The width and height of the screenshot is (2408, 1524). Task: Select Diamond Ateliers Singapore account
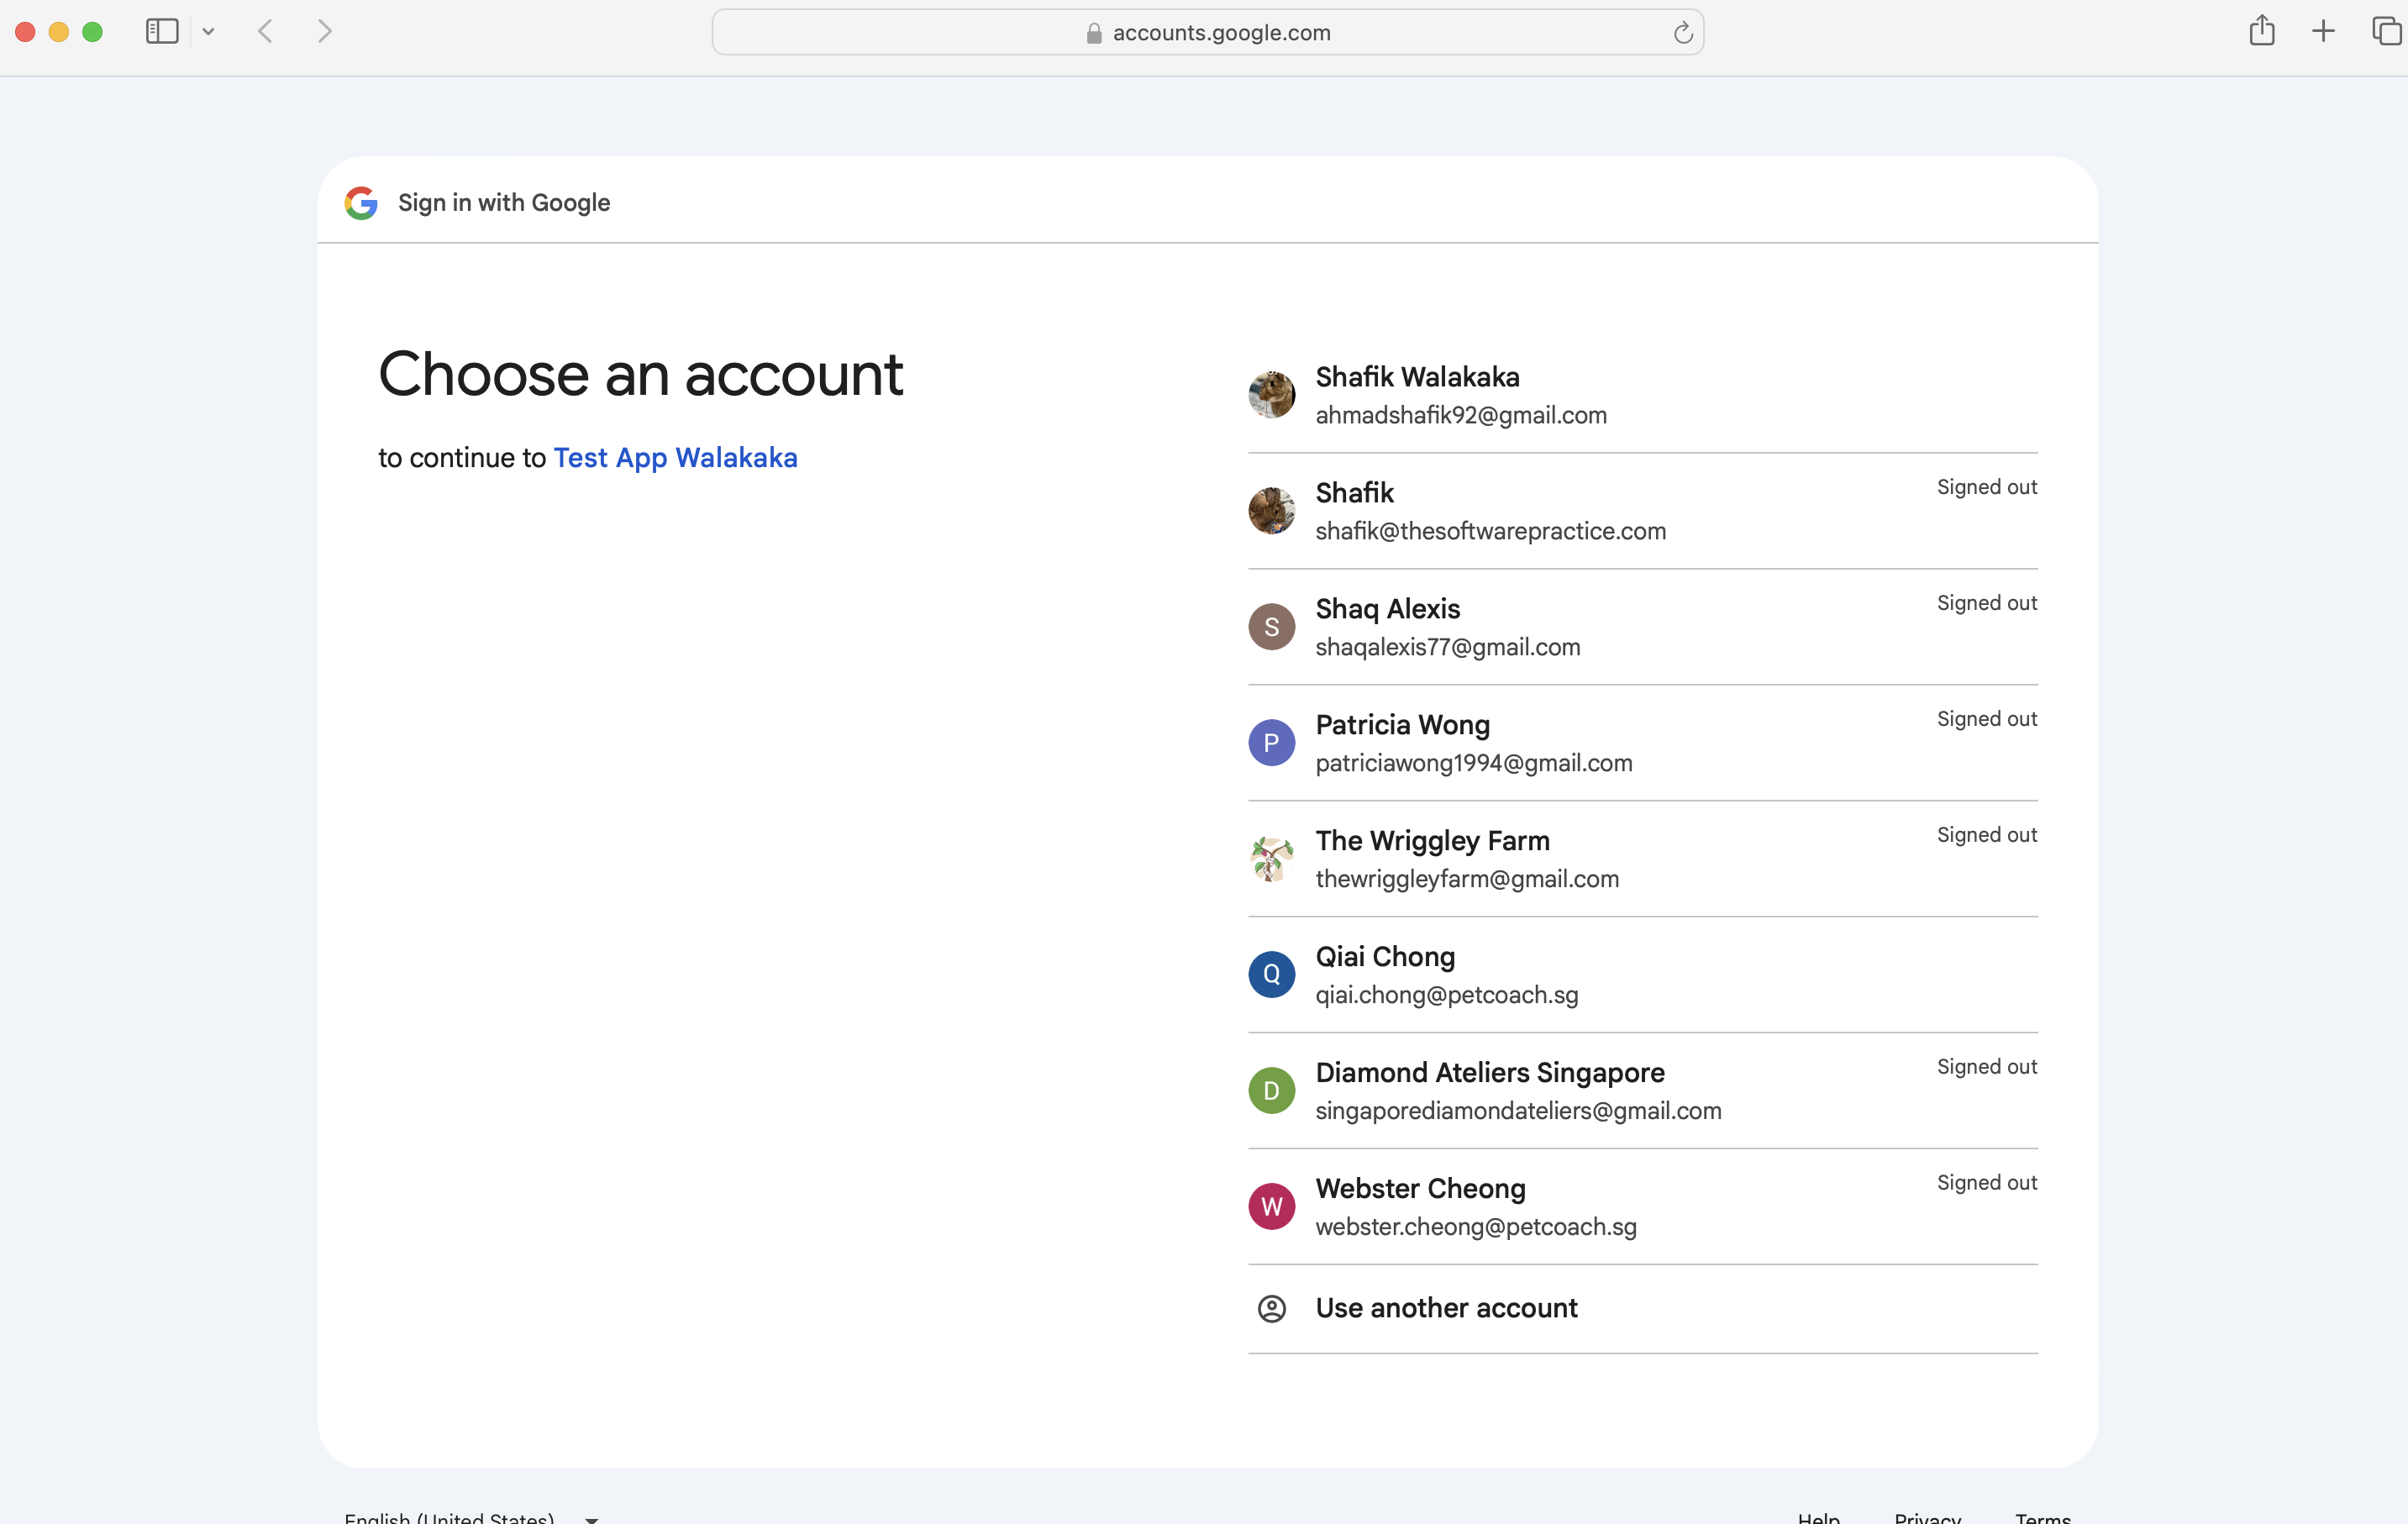pyautogui.click(x=1642, y=1091)
